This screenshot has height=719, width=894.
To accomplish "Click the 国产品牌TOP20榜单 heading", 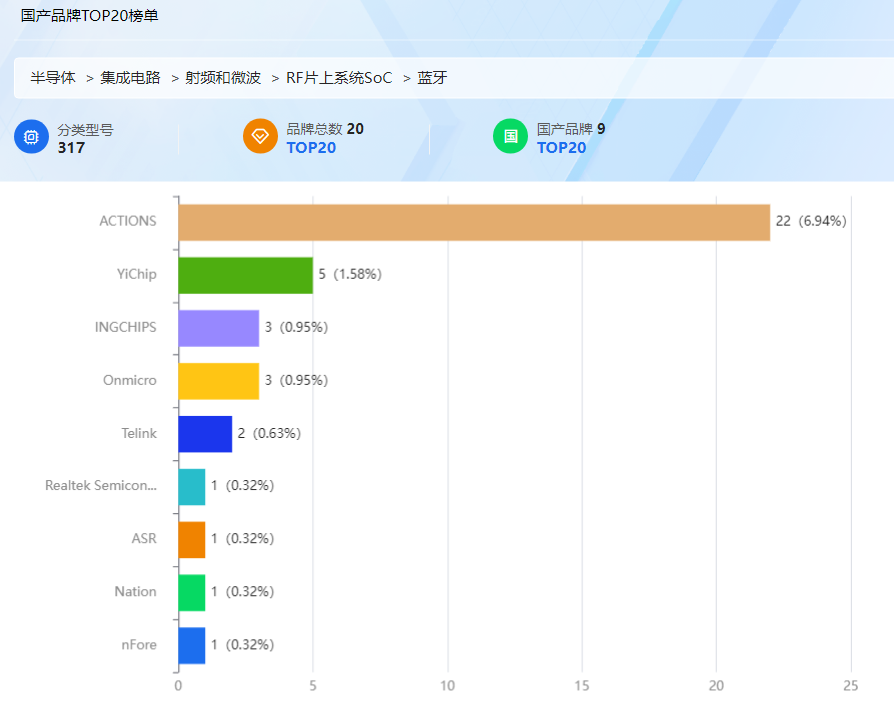I will point(90,15).
